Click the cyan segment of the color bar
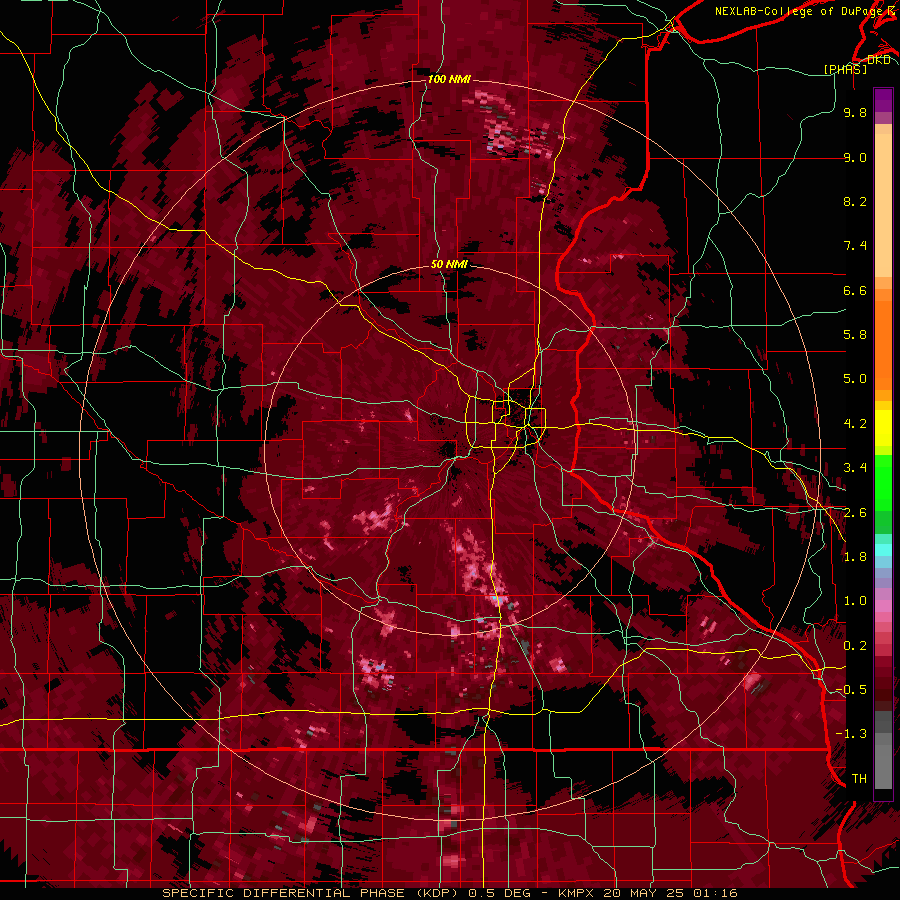900x900 pixels. (883, 550)
